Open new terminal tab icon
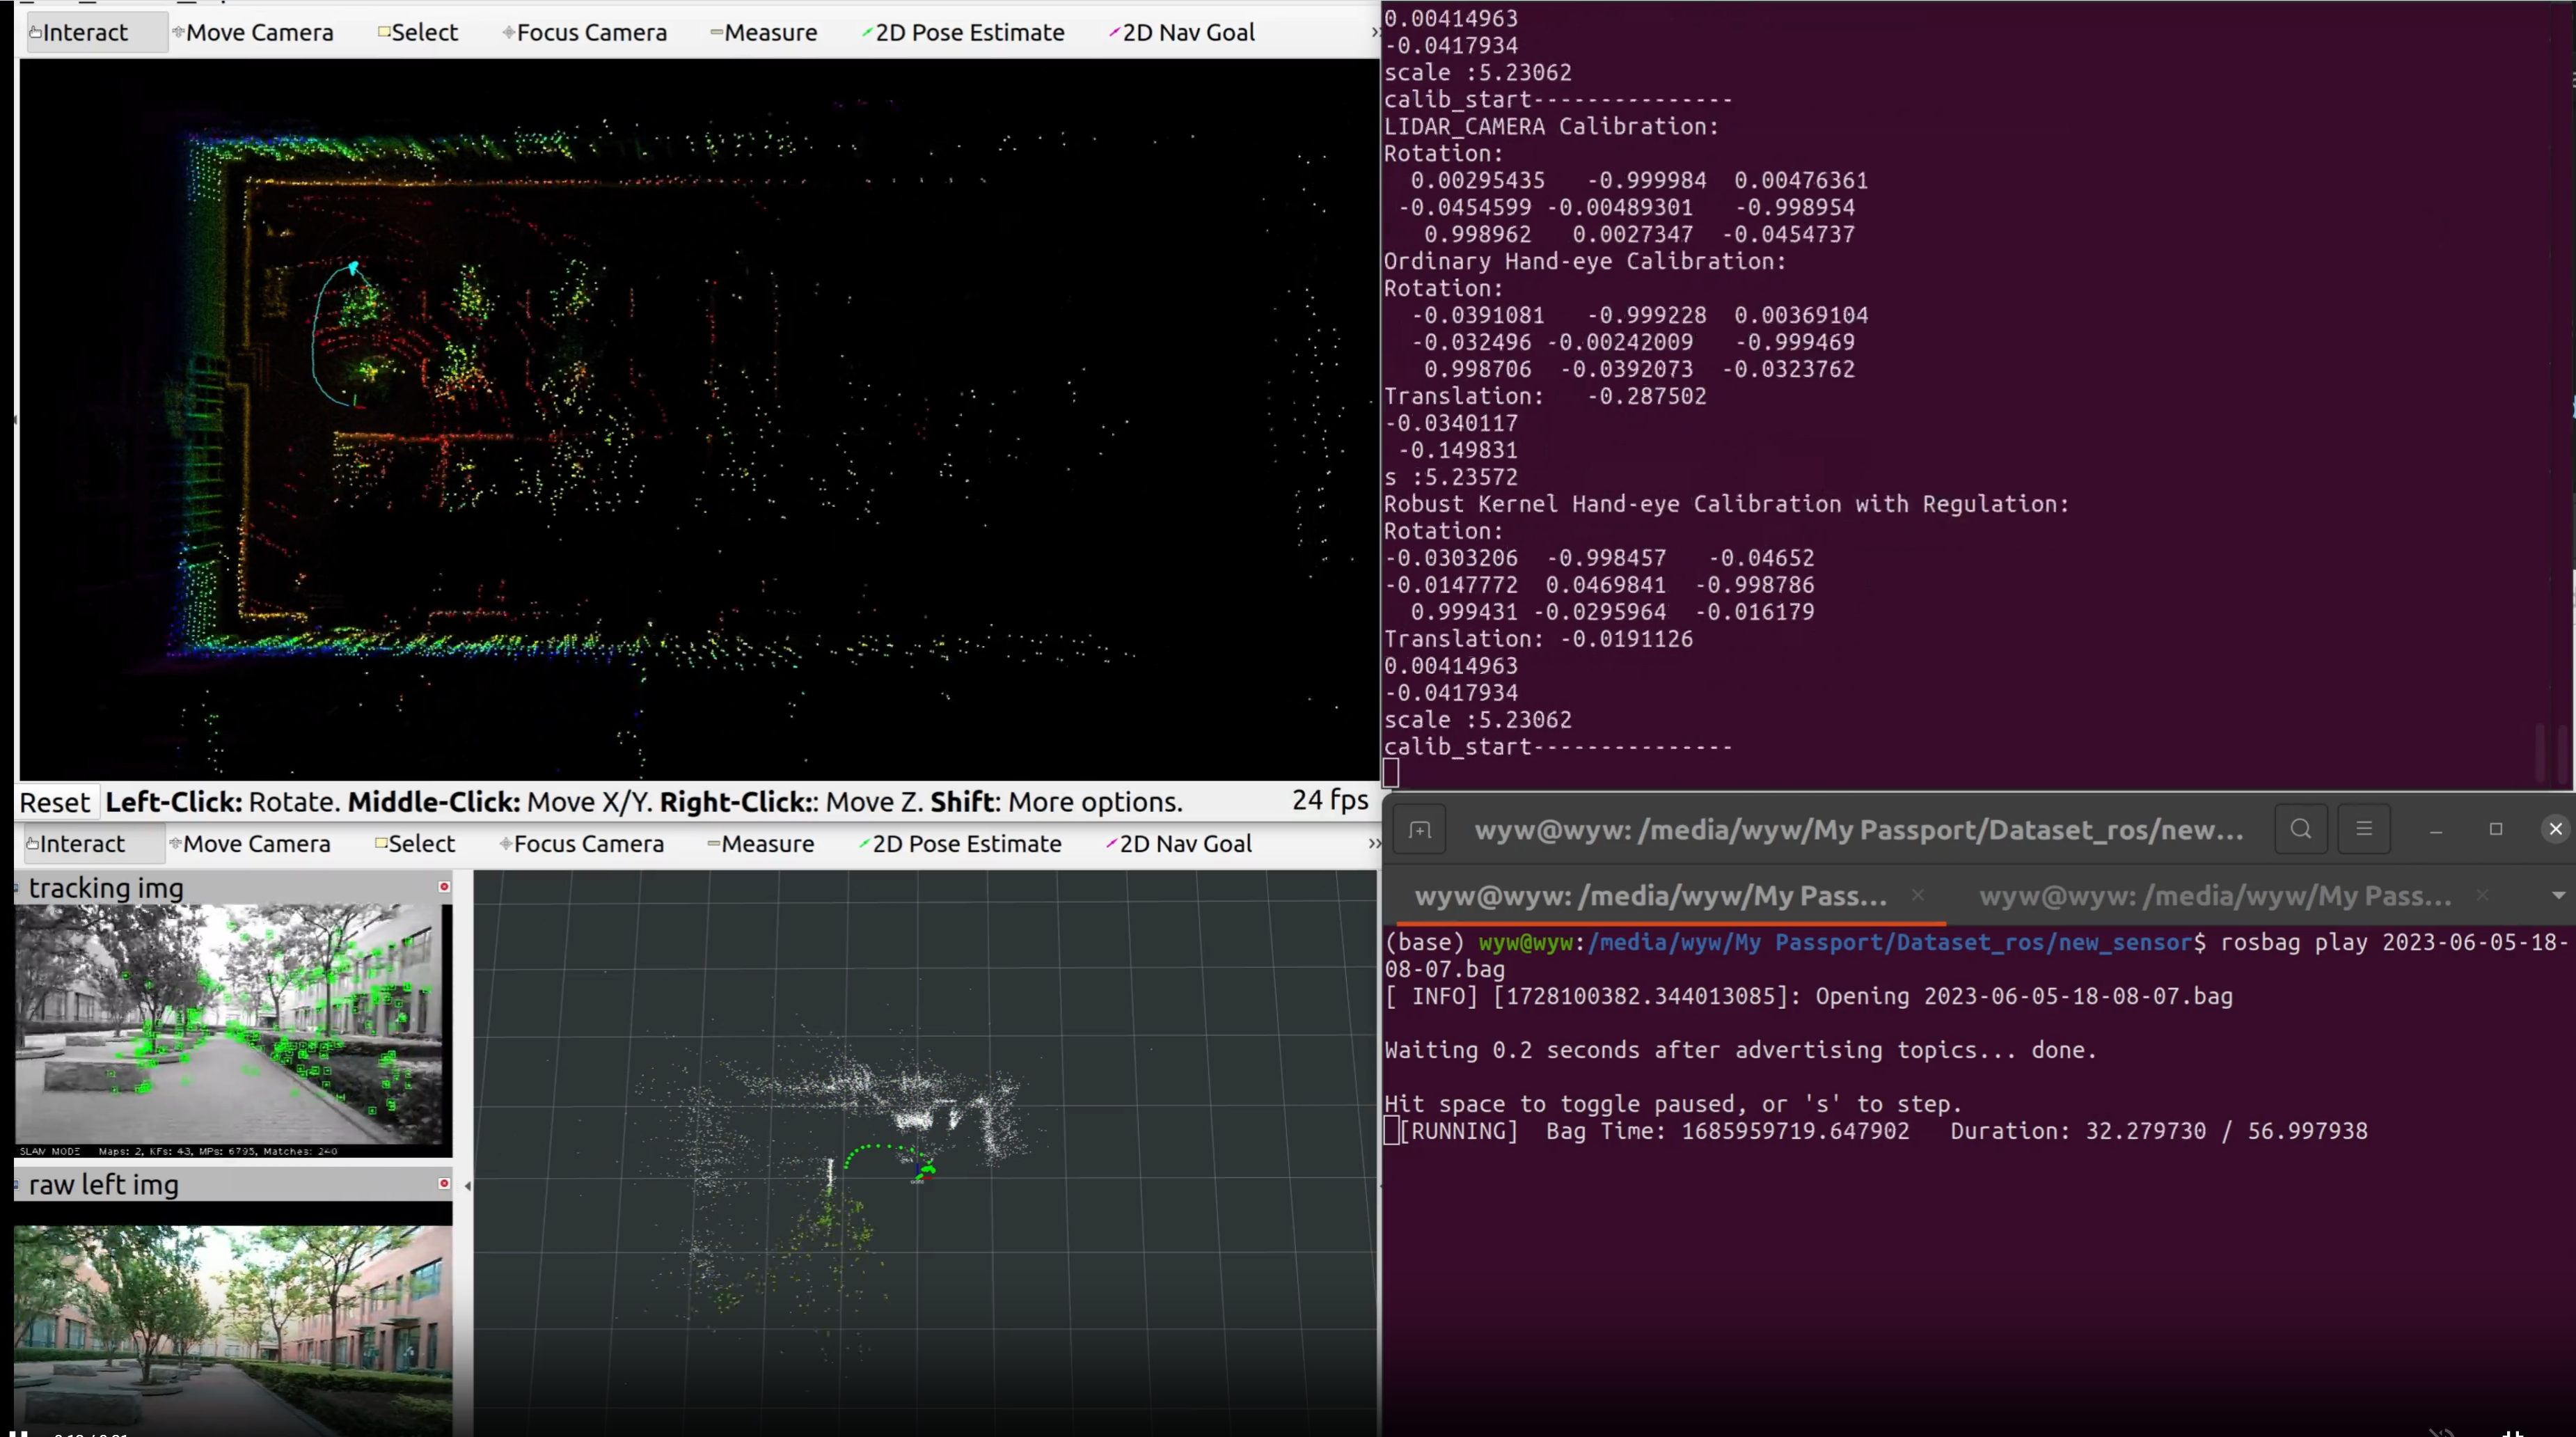The width and height of the screenshot is (2576, 1437). (x=1419, y=829)
